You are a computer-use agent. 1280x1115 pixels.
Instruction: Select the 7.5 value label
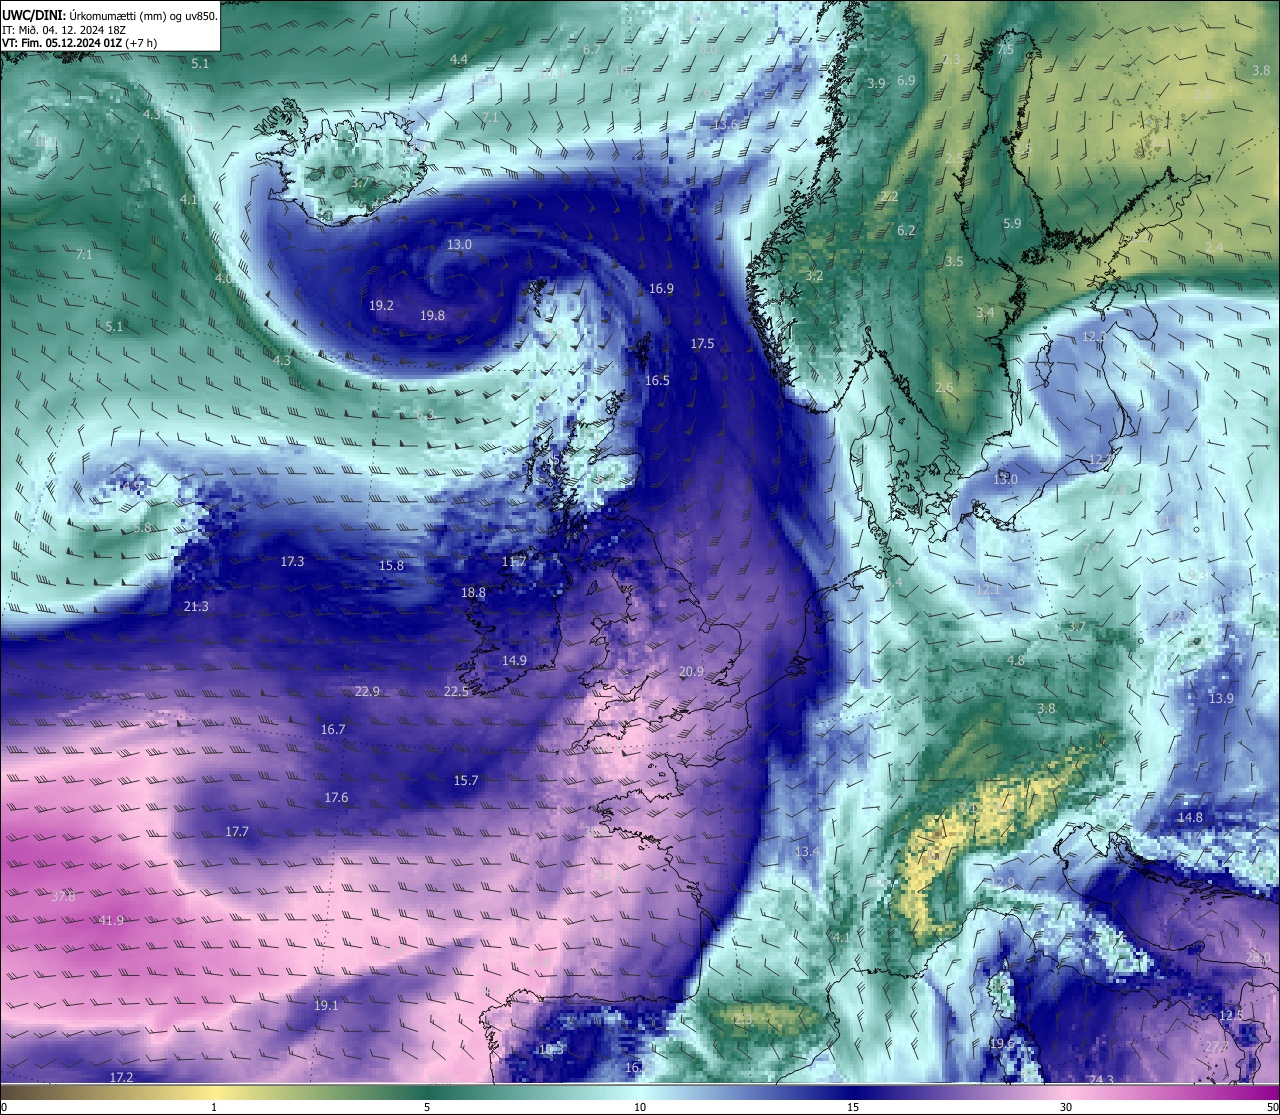pos(1005,49)
